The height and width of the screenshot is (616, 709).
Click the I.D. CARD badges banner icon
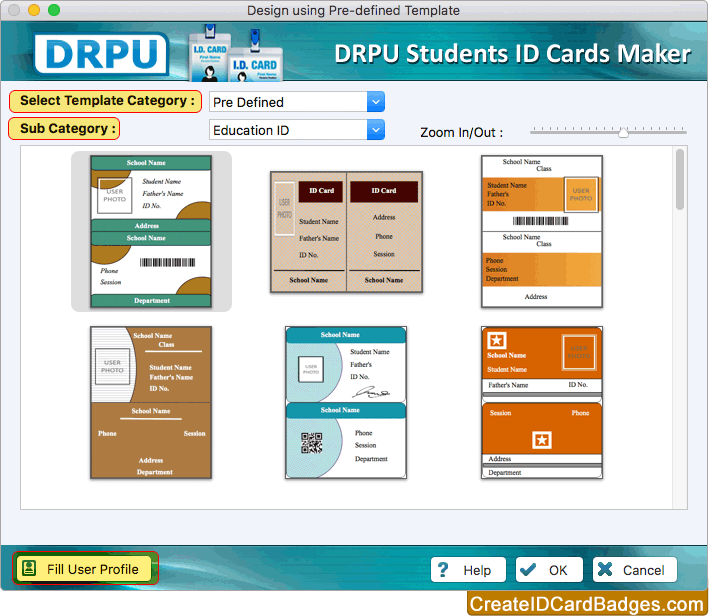(x=236, y=54)
